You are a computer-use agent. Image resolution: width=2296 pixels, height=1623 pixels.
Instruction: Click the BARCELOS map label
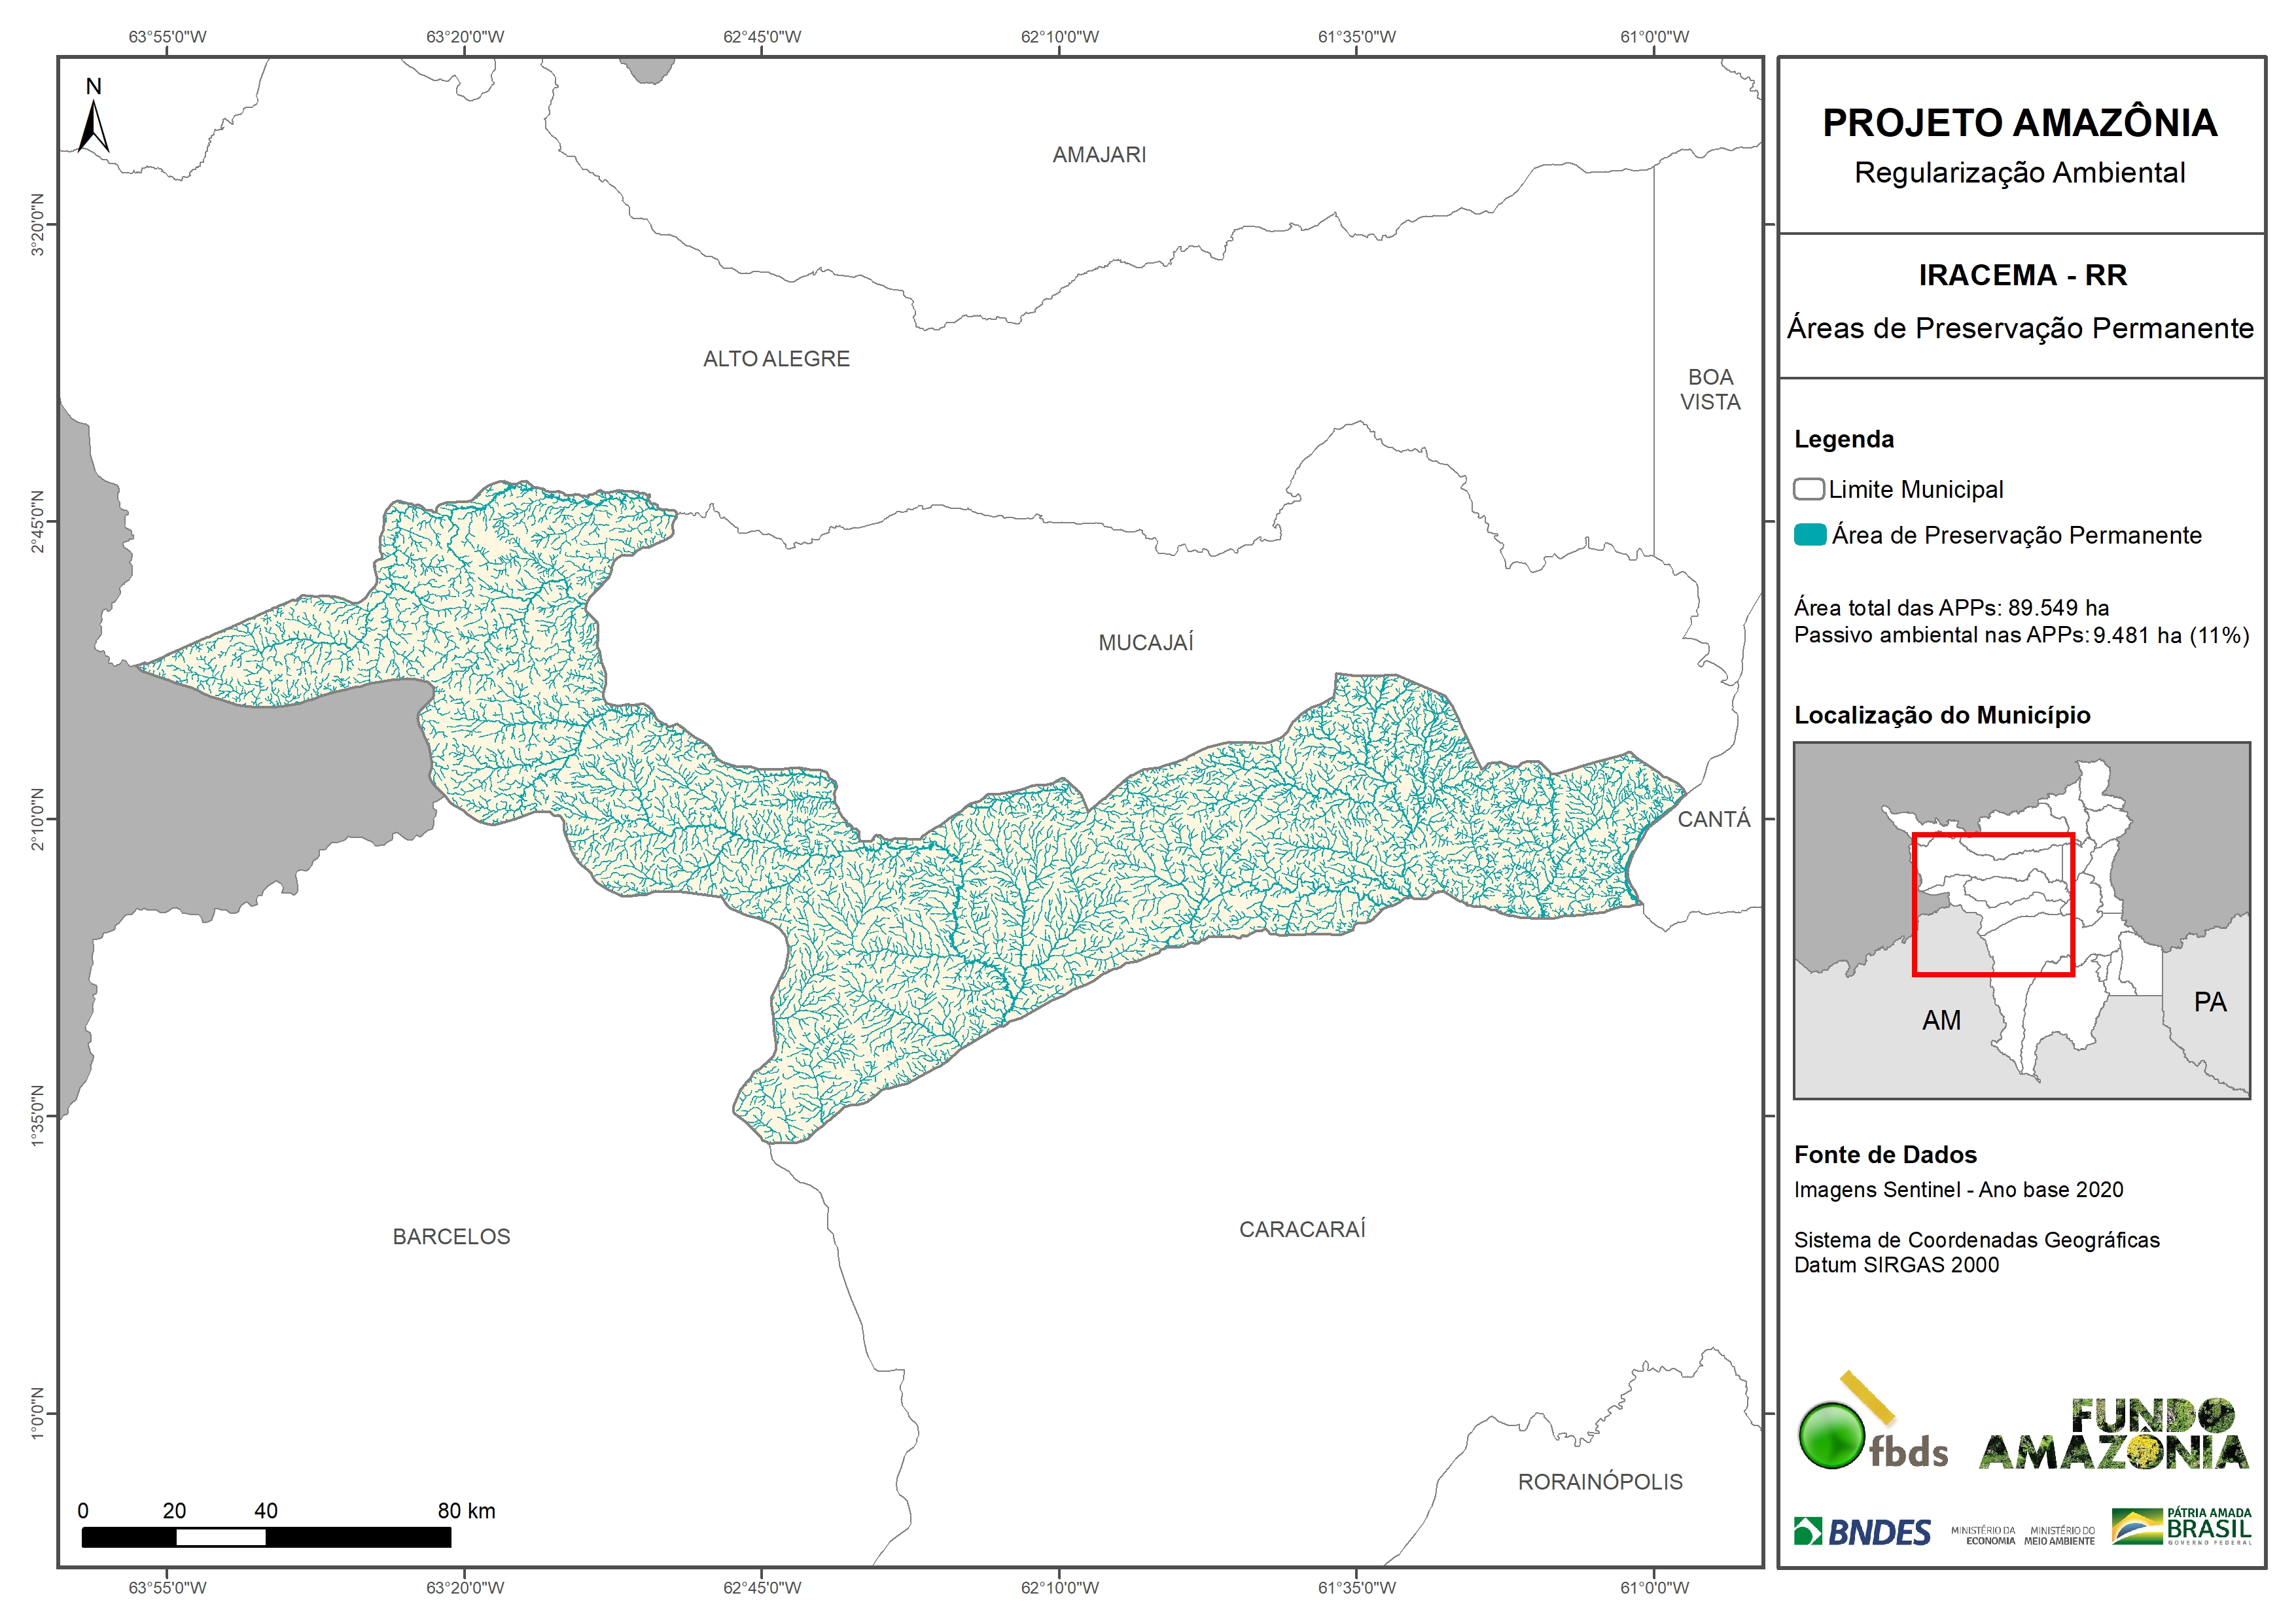(x=451, y=1237)
